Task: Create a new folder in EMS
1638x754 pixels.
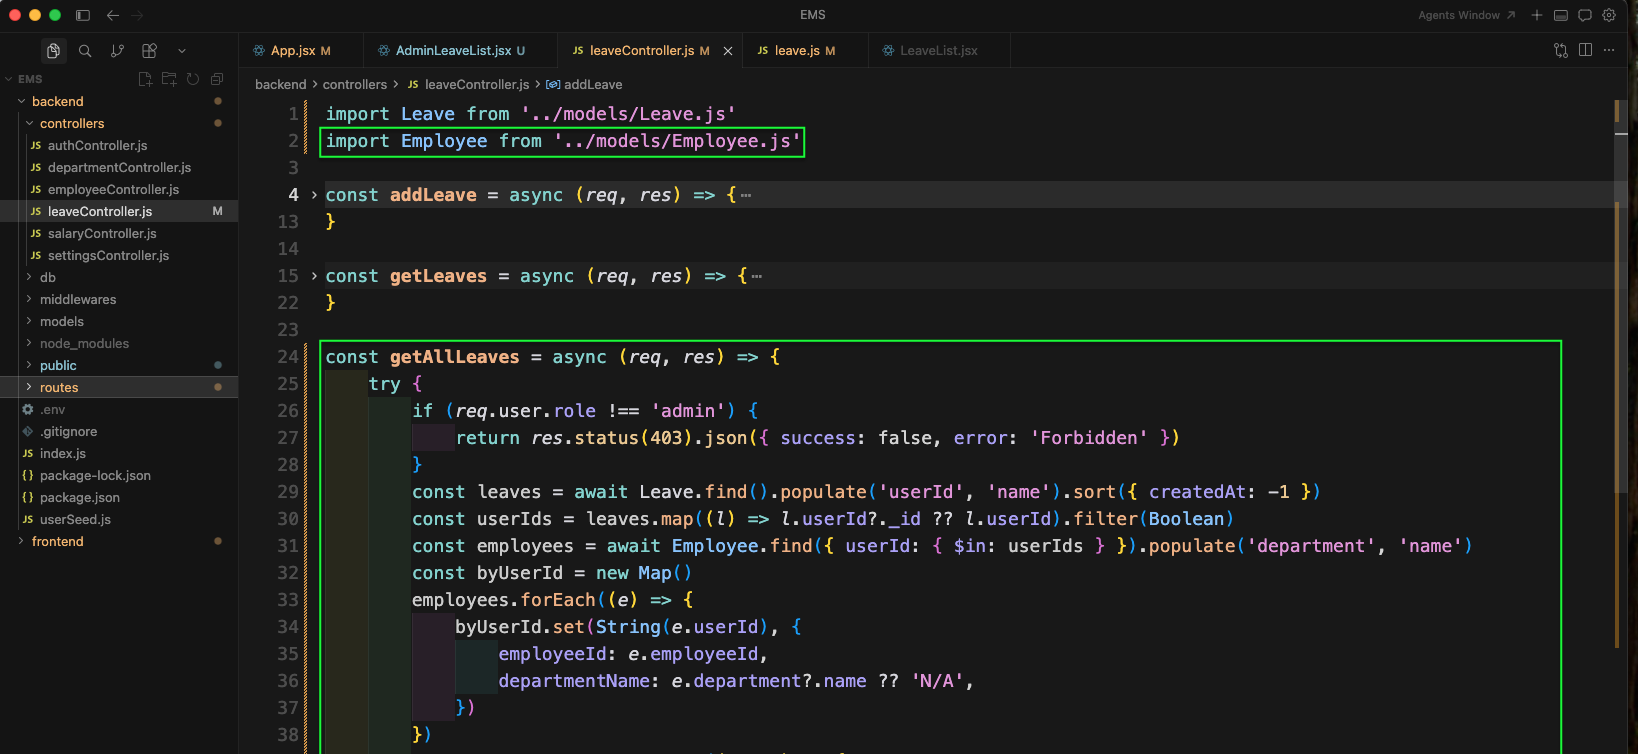Action: [x=169, y=79]
